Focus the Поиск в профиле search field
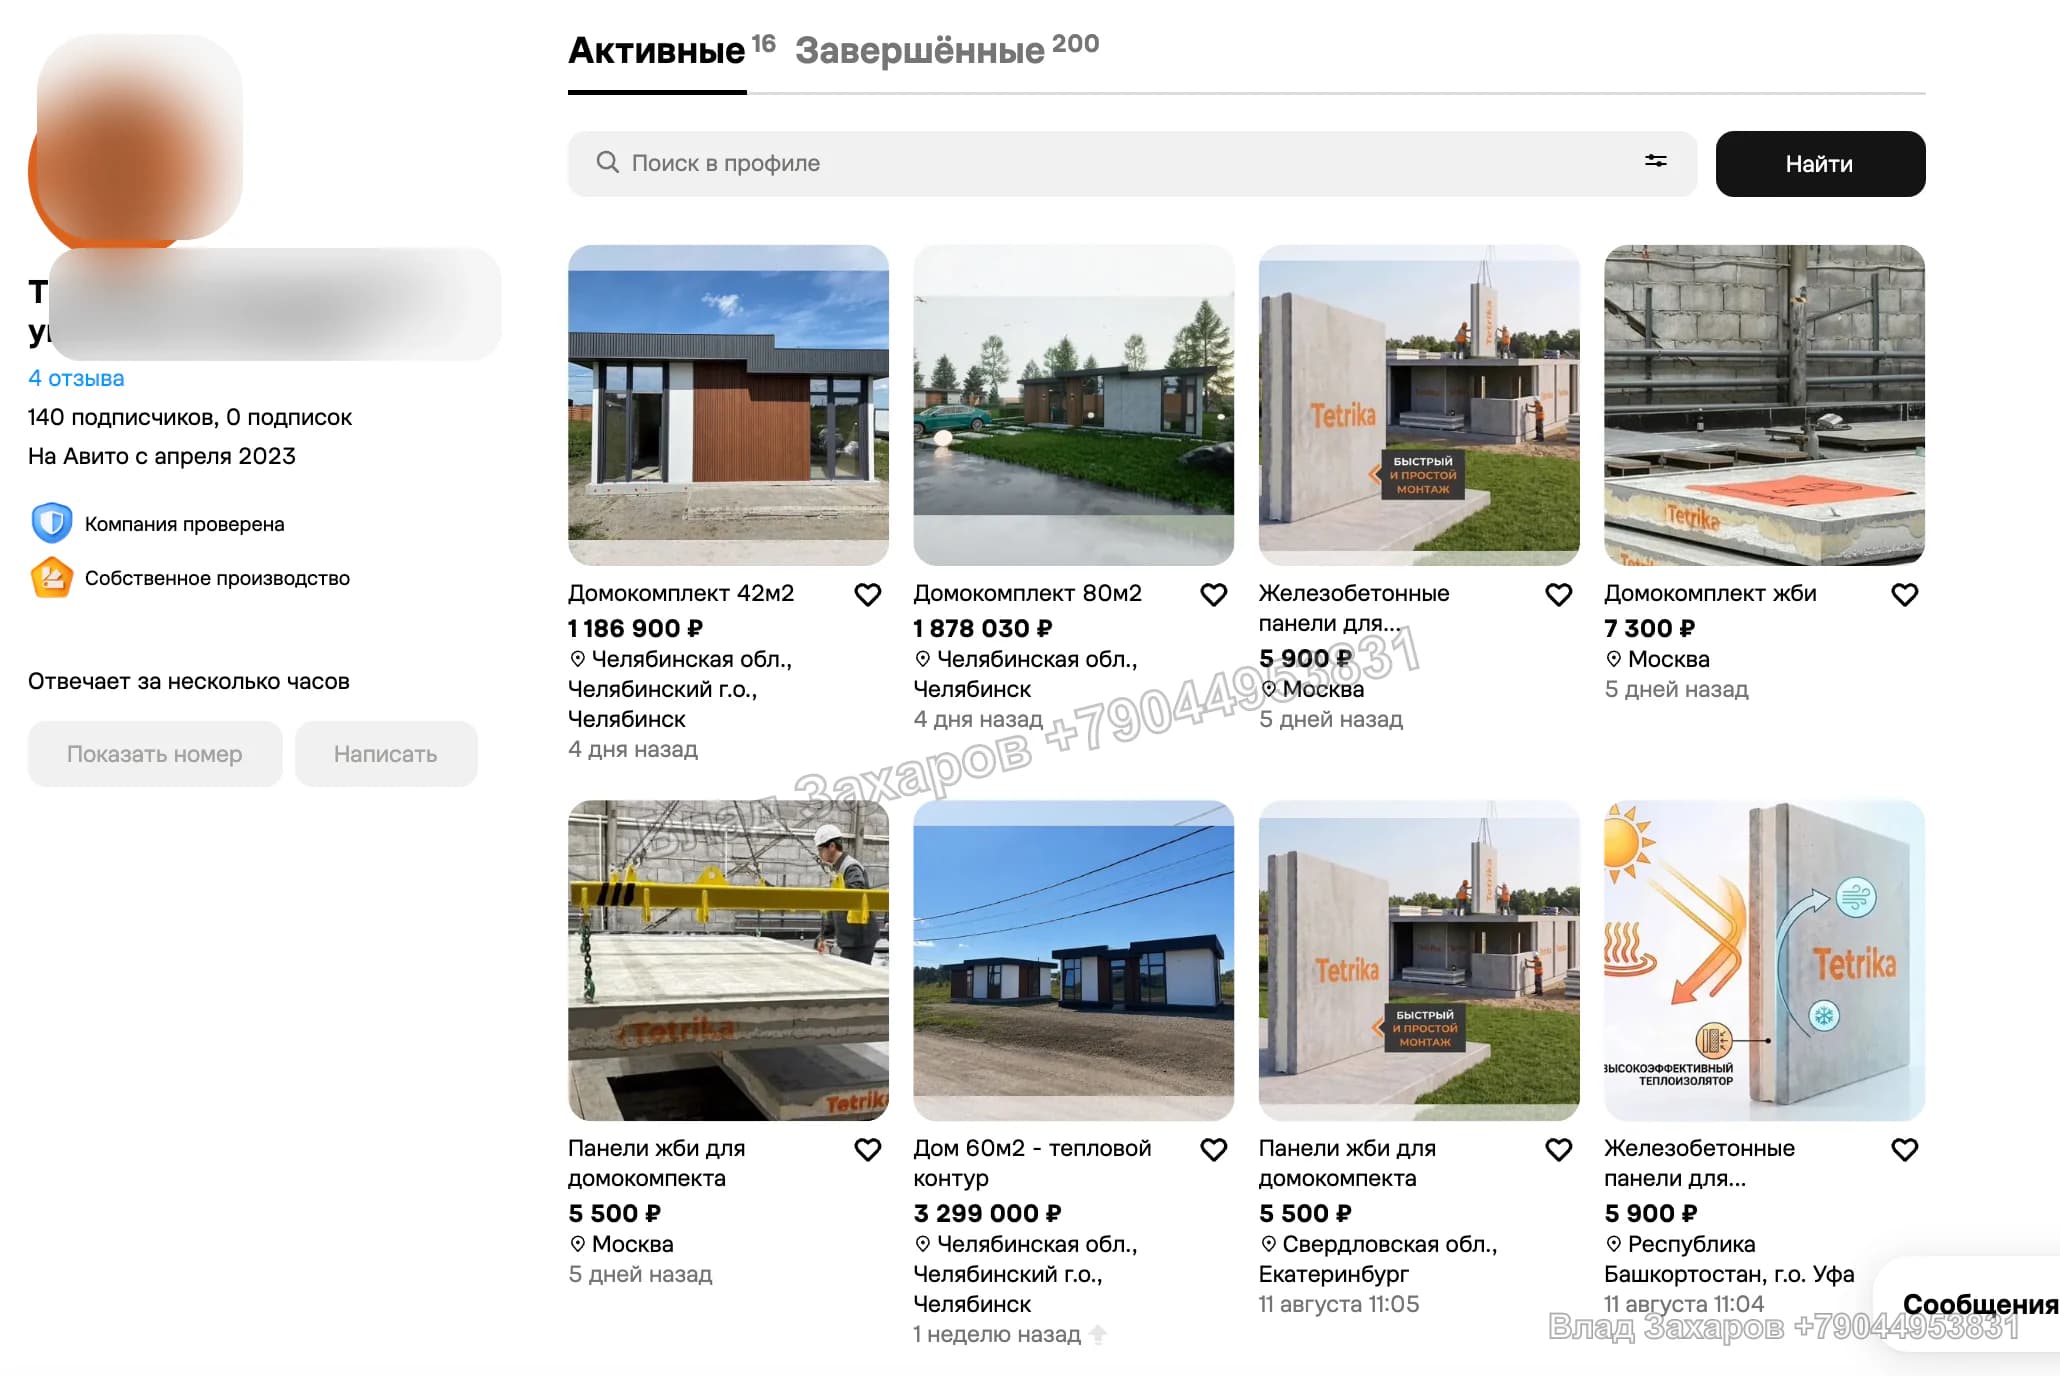 point(1132,164)
